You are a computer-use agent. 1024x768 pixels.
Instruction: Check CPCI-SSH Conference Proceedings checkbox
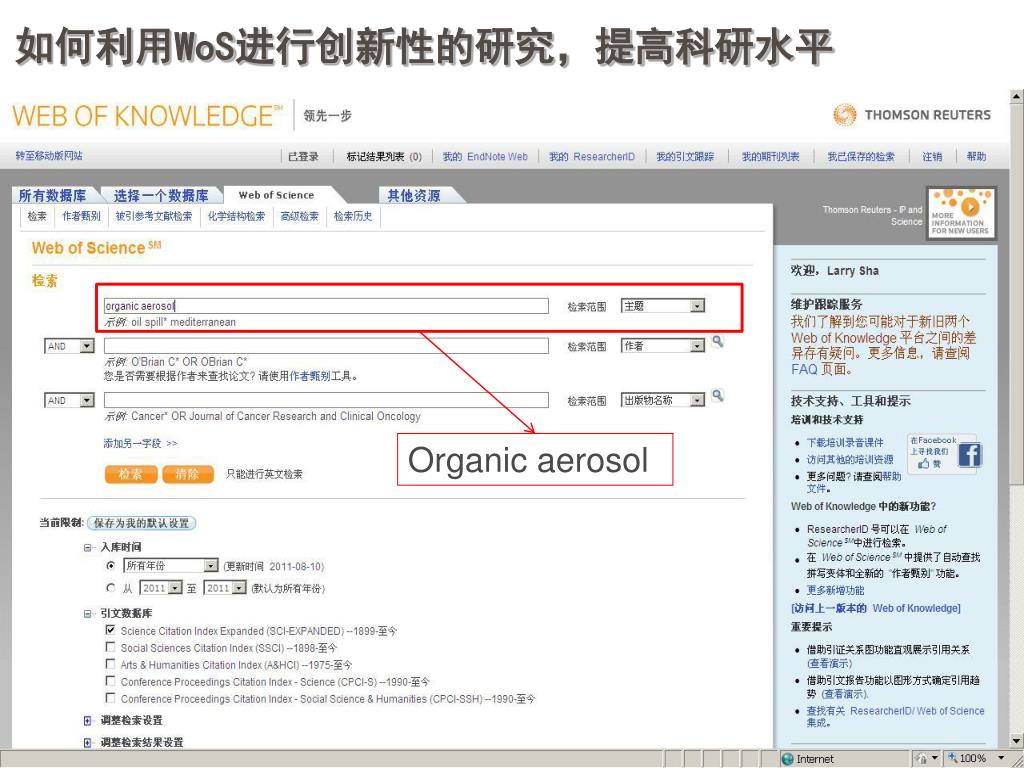110,698
